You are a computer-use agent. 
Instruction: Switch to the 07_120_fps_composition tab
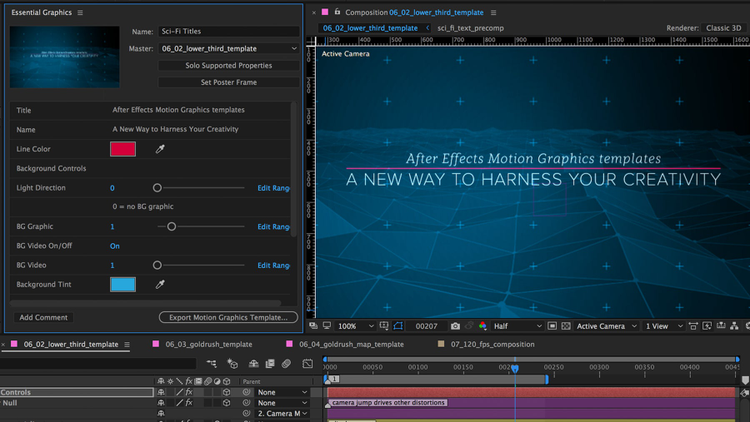pyautogui.click(x=492, y=344)
